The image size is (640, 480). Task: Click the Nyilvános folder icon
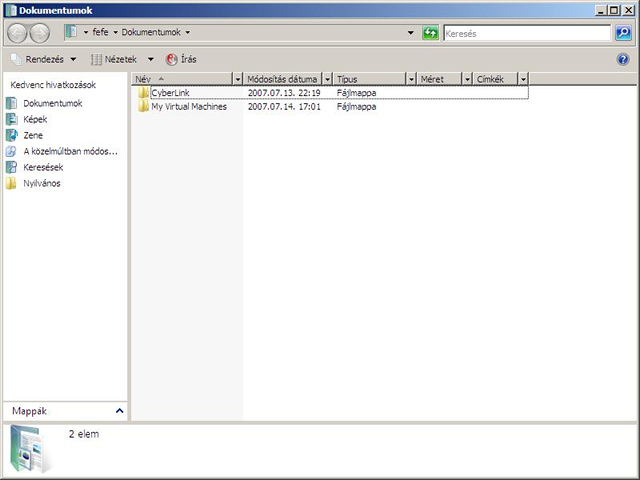tap(11, 183)
